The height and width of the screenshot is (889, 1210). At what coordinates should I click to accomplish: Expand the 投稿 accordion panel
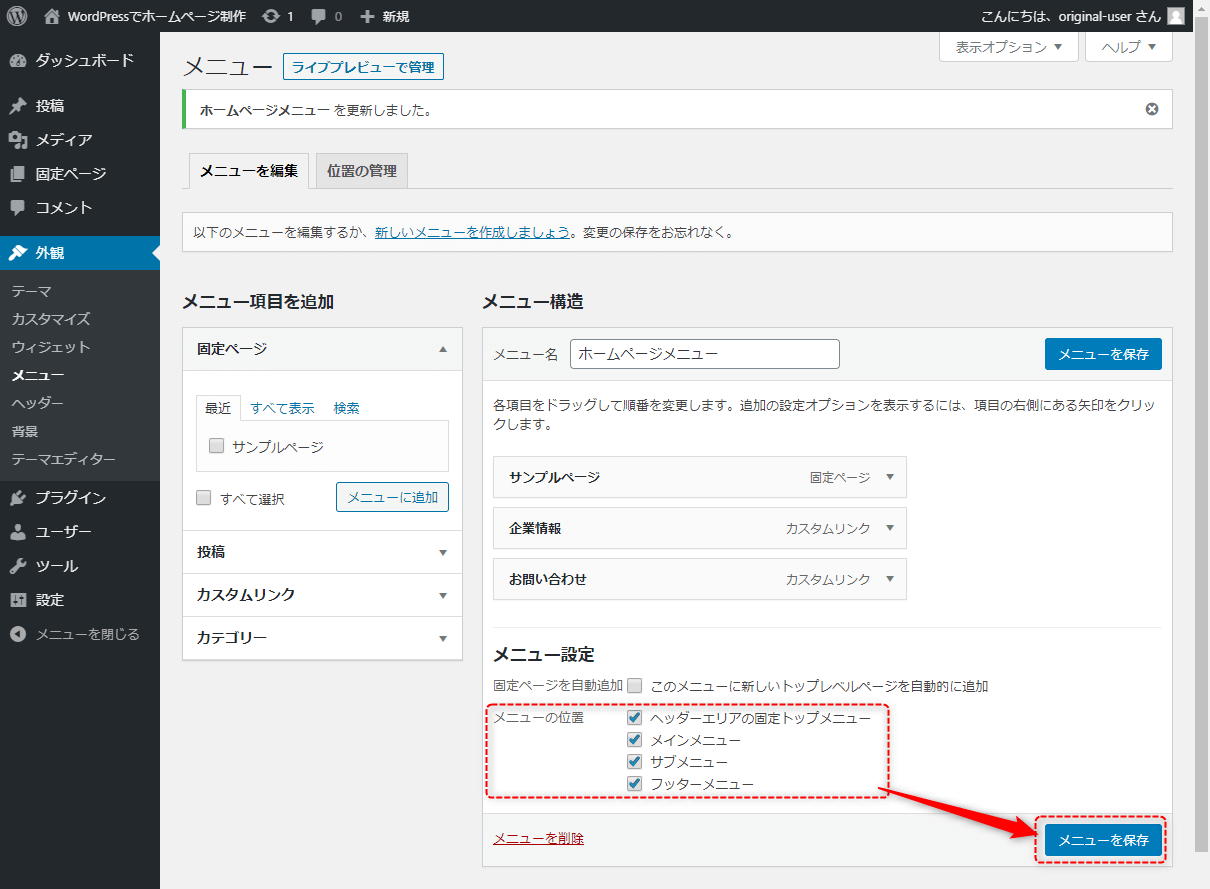point(322,552)
